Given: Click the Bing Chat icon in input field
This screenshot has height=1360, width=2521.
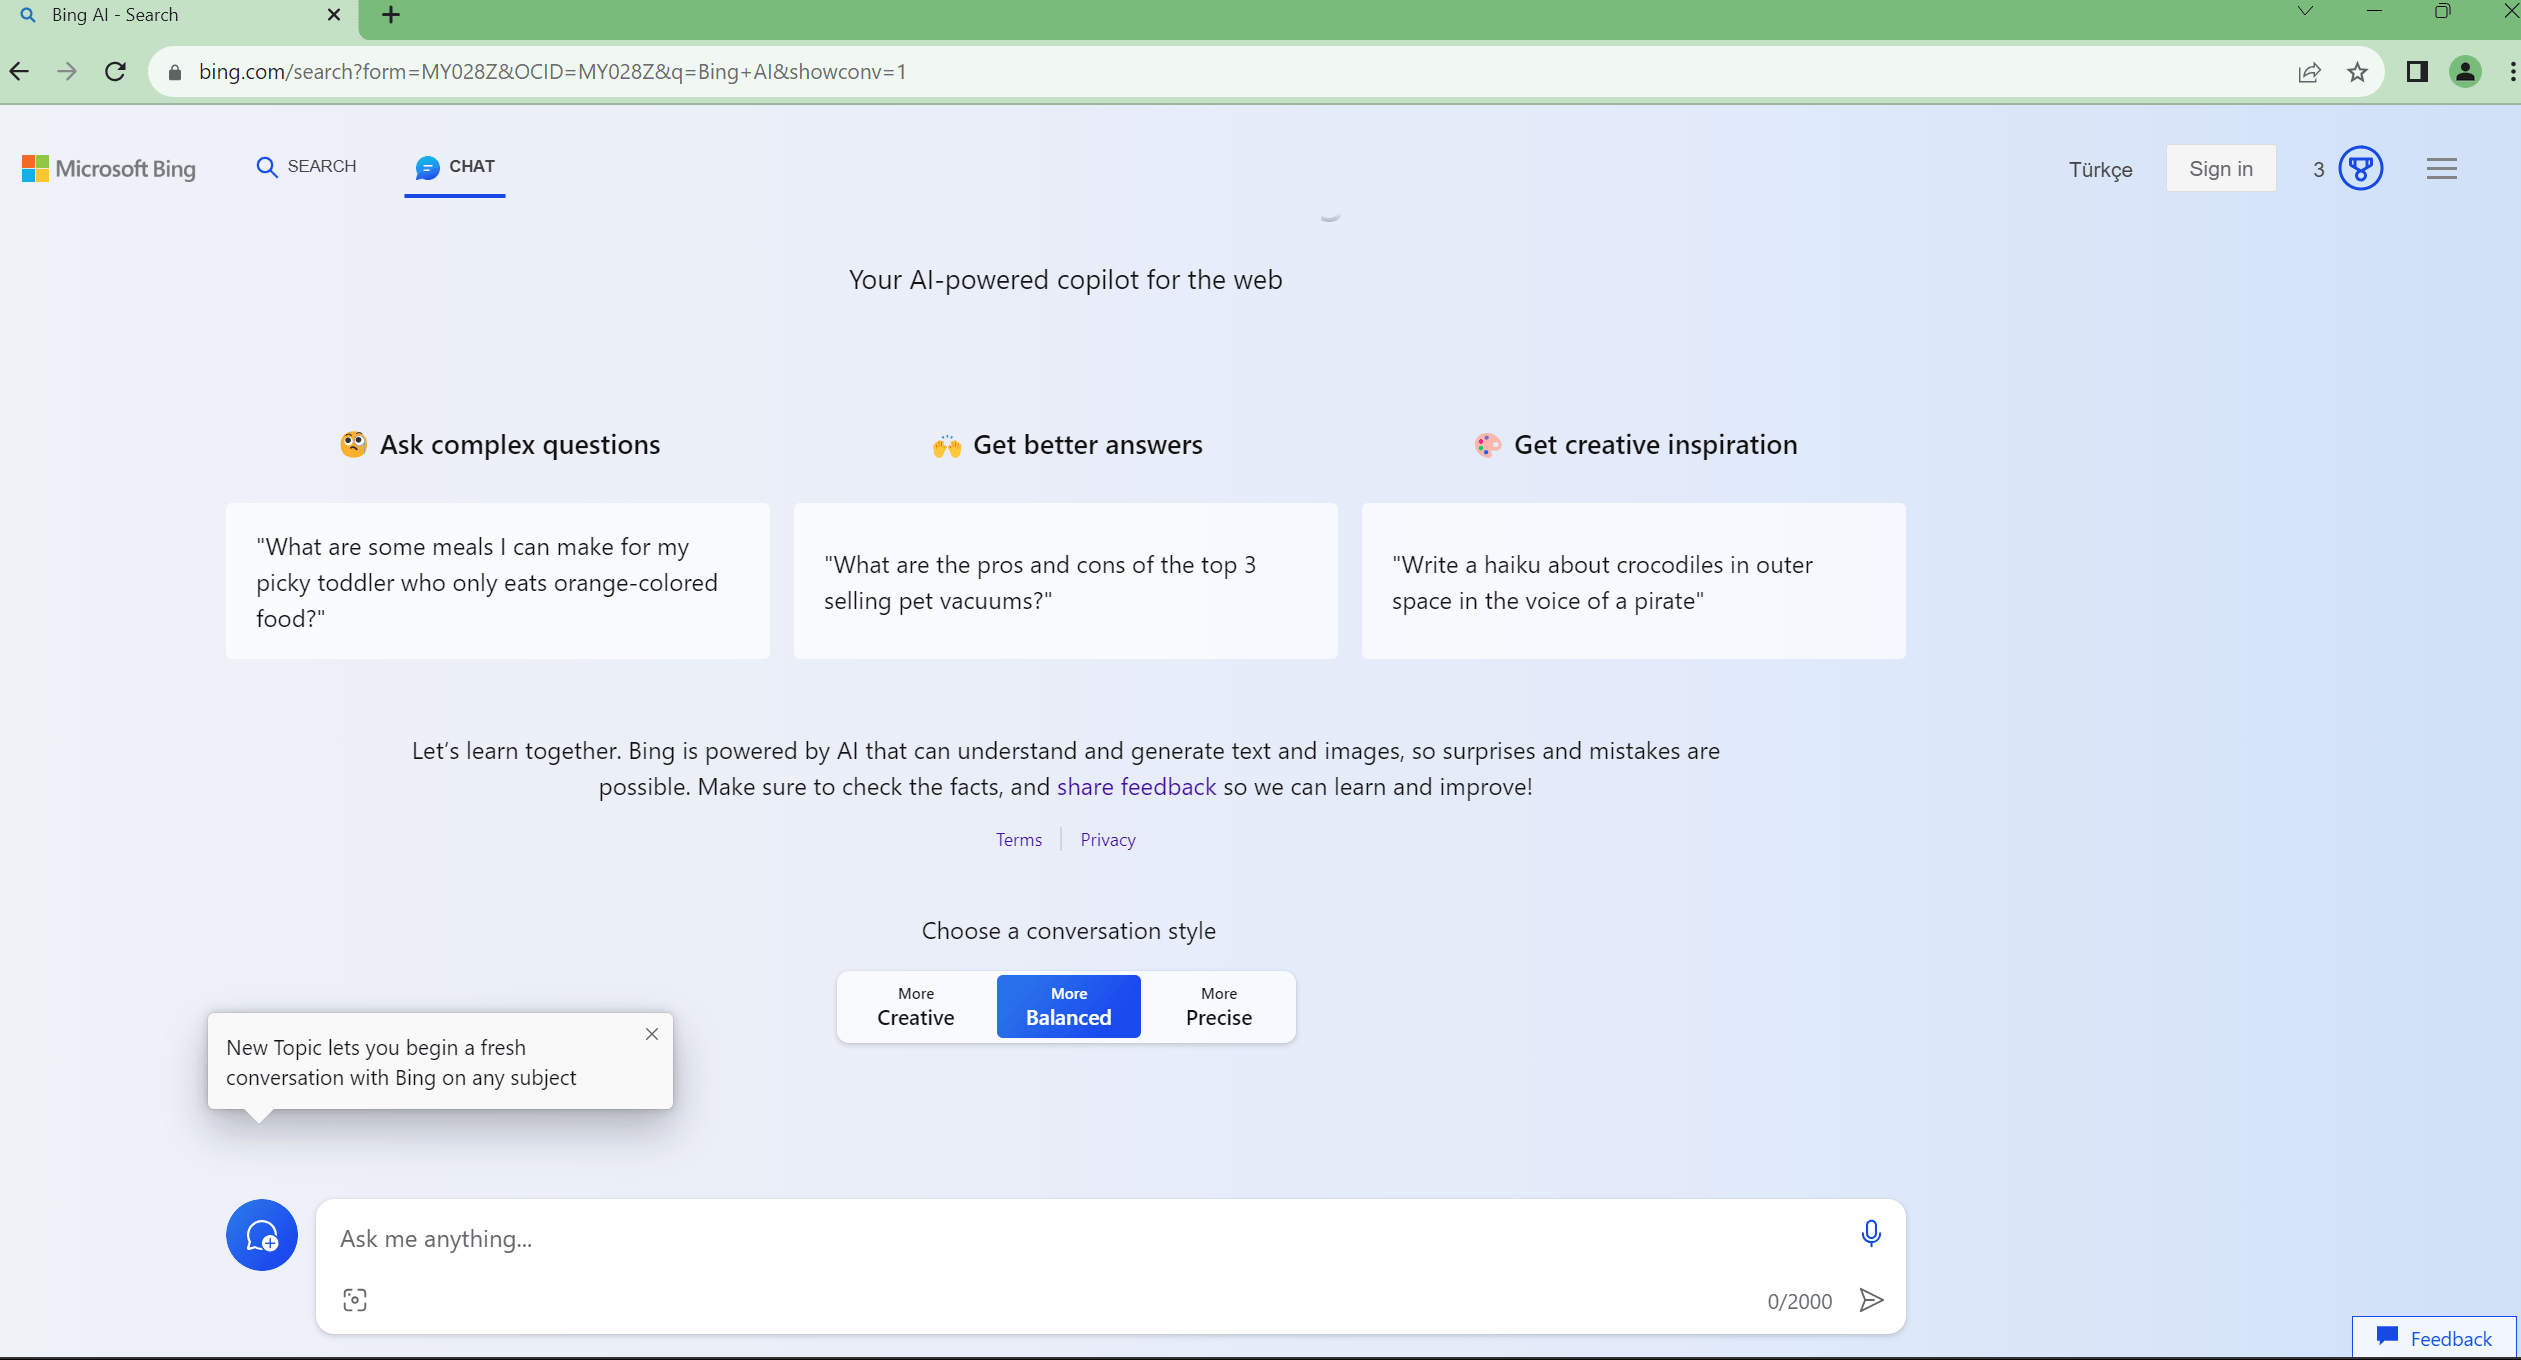Looking at the screenshot, I should pos(261,1236).
